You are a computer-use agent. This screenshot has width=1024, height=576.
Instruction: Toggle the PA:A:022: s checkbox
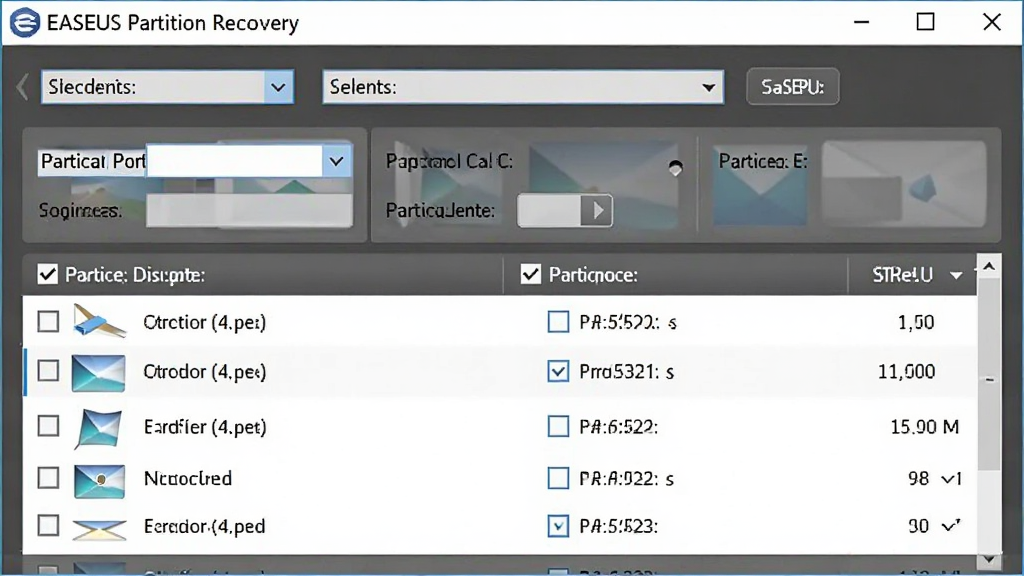click(558, 478)
